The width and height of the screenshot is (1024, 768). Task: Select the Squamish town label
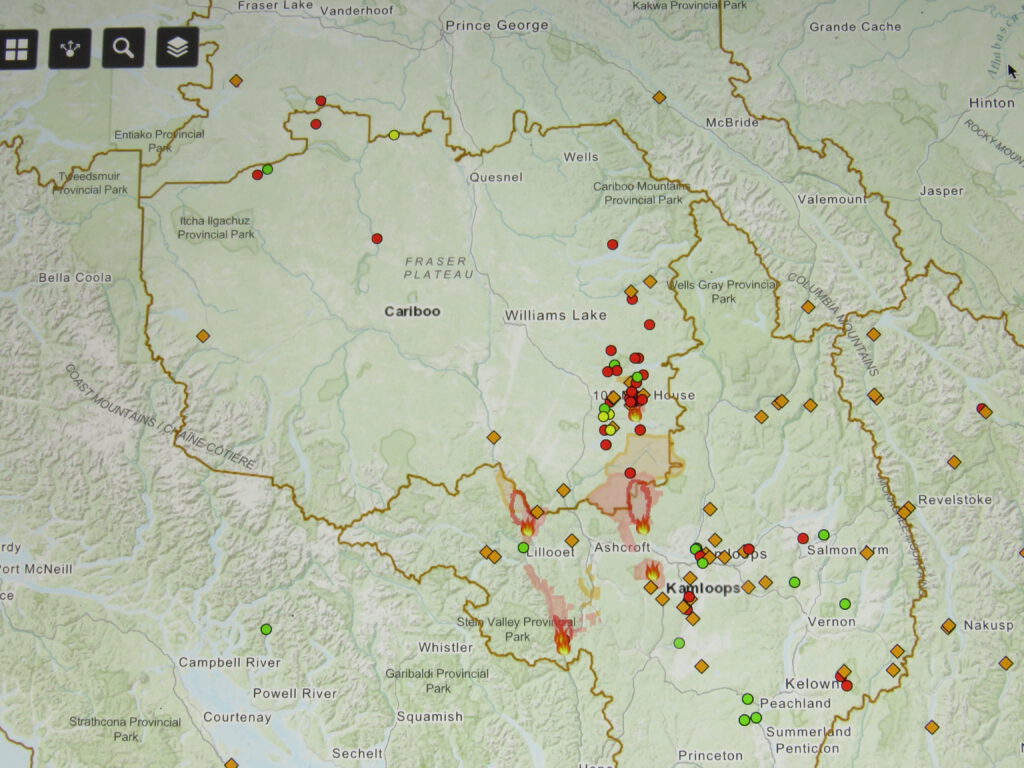coord(430,716)
